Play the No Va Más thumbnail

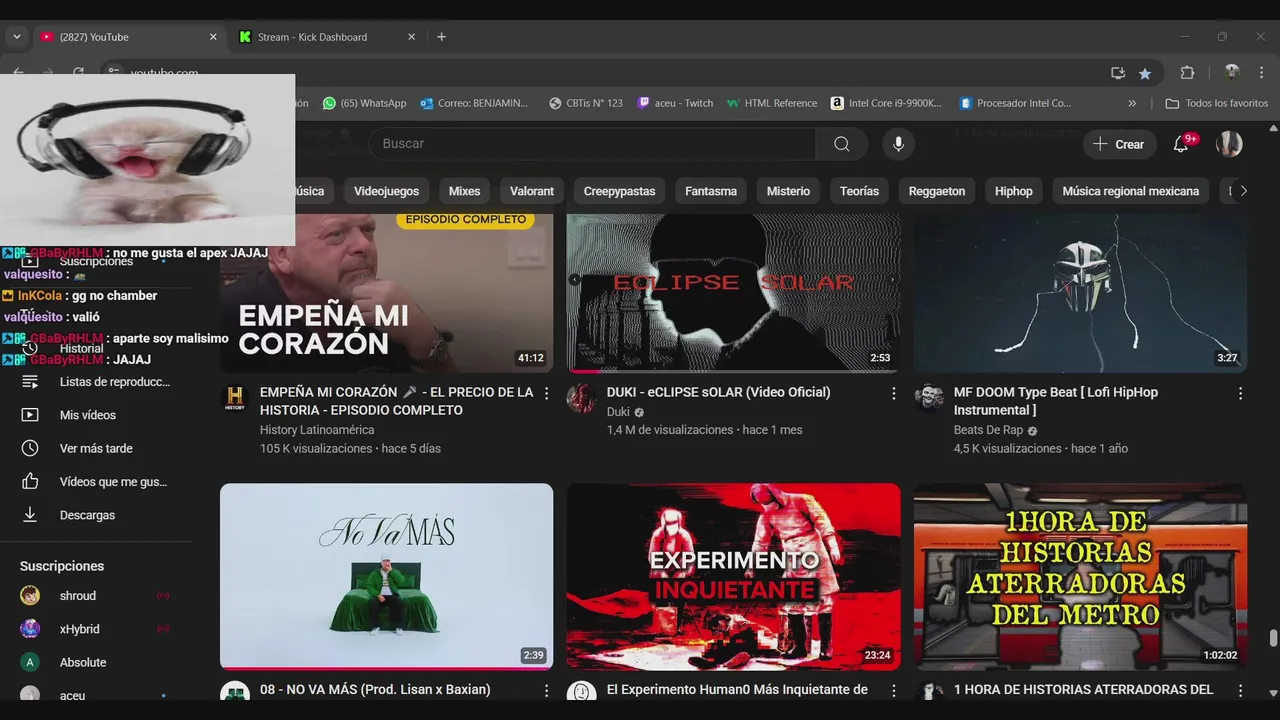386,577
